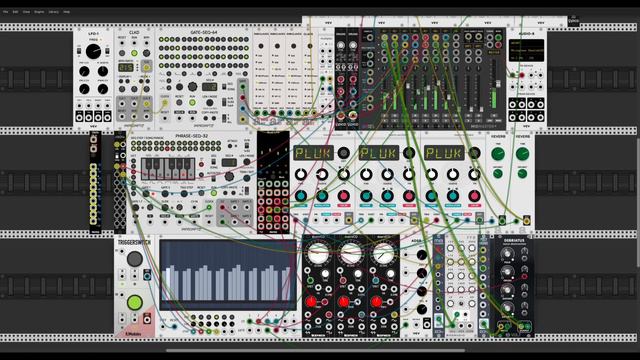The width and height of the screenshot is (640, 360).
Task: Click the BPM display on CLKD
Action: tap(126, 67)
